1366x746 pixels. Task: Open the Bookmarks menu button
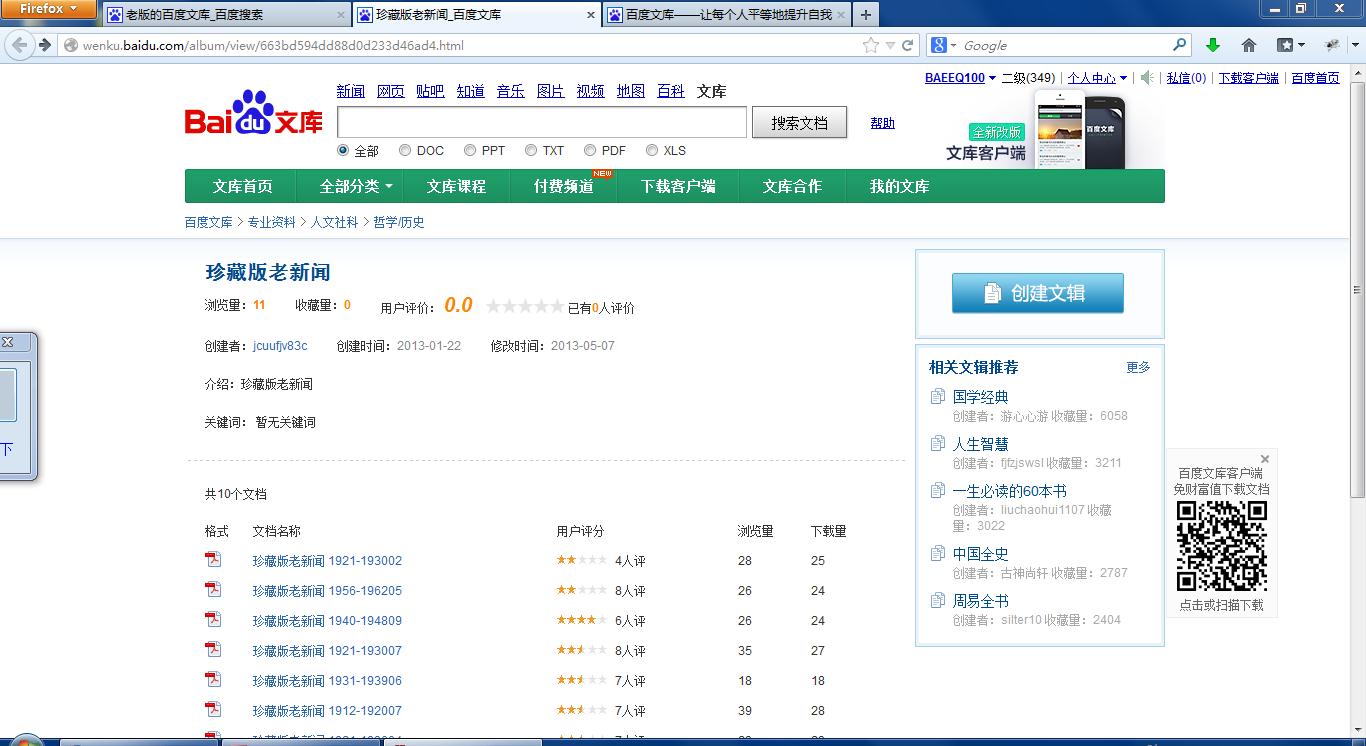coord(1291,45)
